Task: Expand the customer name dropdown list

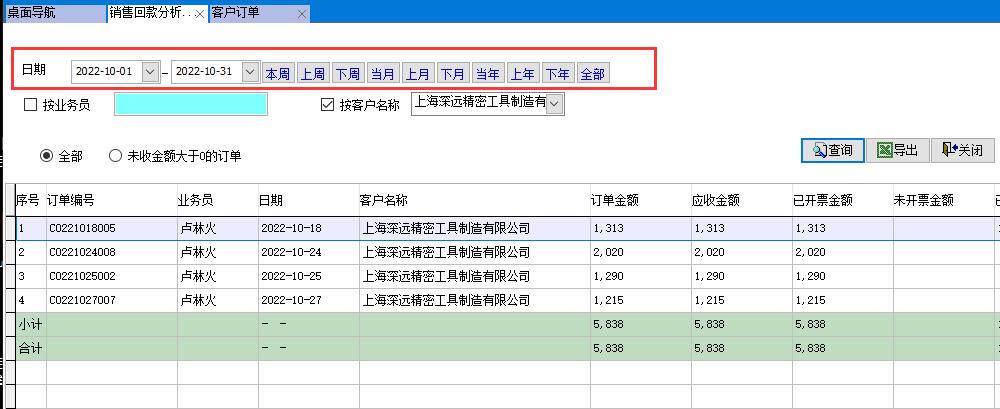Action: 556,103
